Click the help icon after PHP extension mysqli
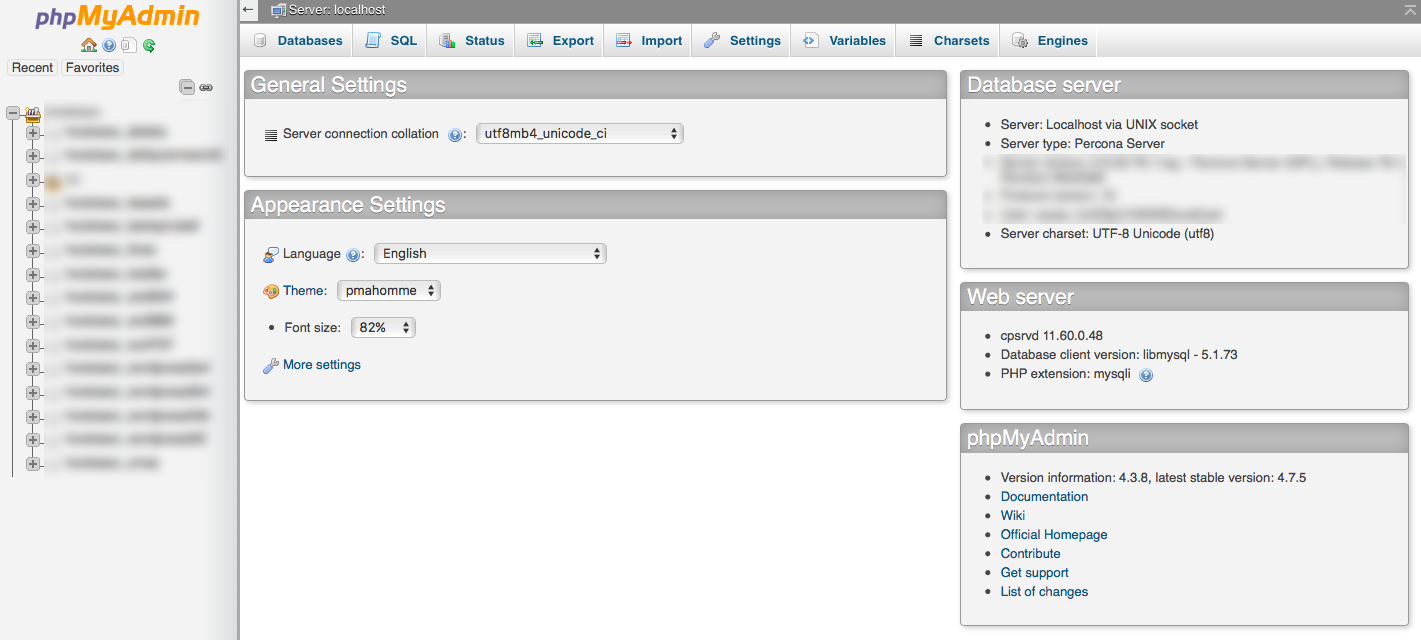The image size is (1421, 640). (x=1146, y=374)
